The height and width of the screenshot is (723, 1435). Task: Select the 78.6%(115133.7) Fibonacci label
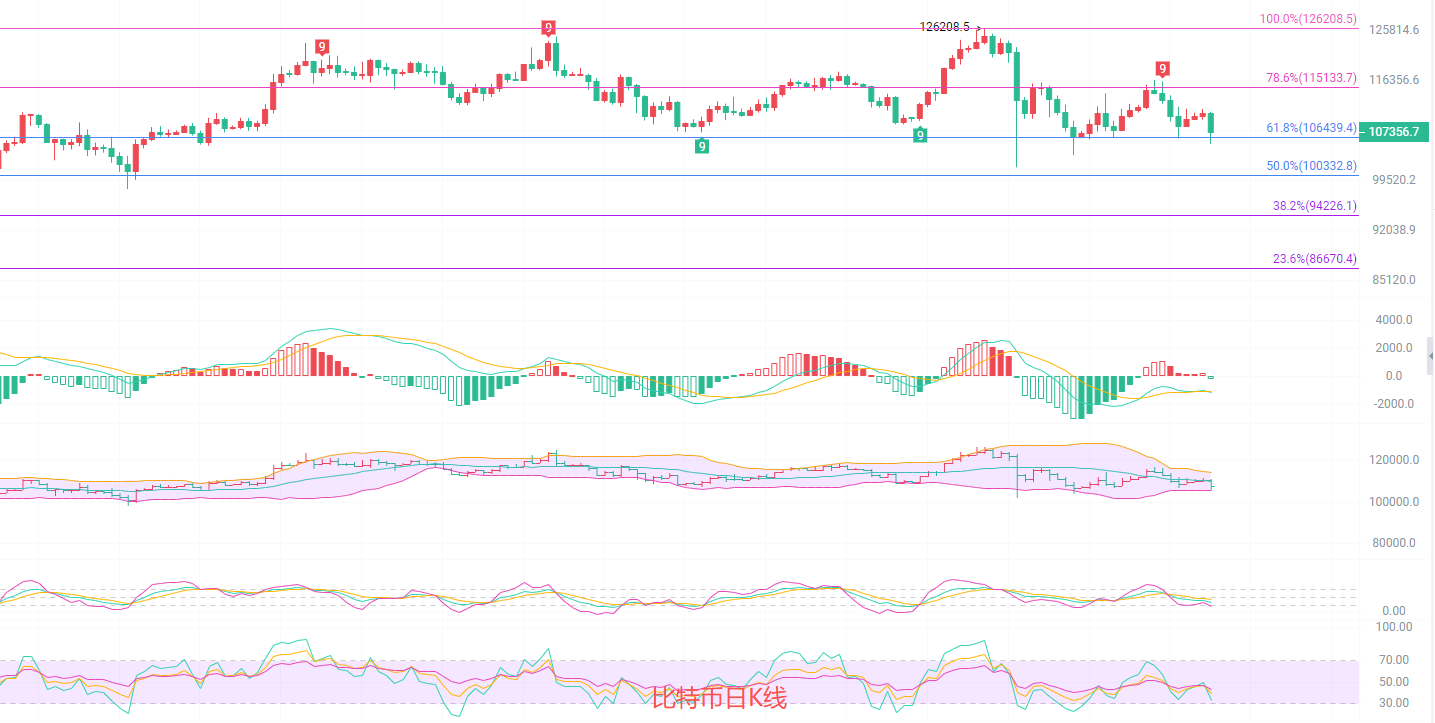click(1311, 77)
